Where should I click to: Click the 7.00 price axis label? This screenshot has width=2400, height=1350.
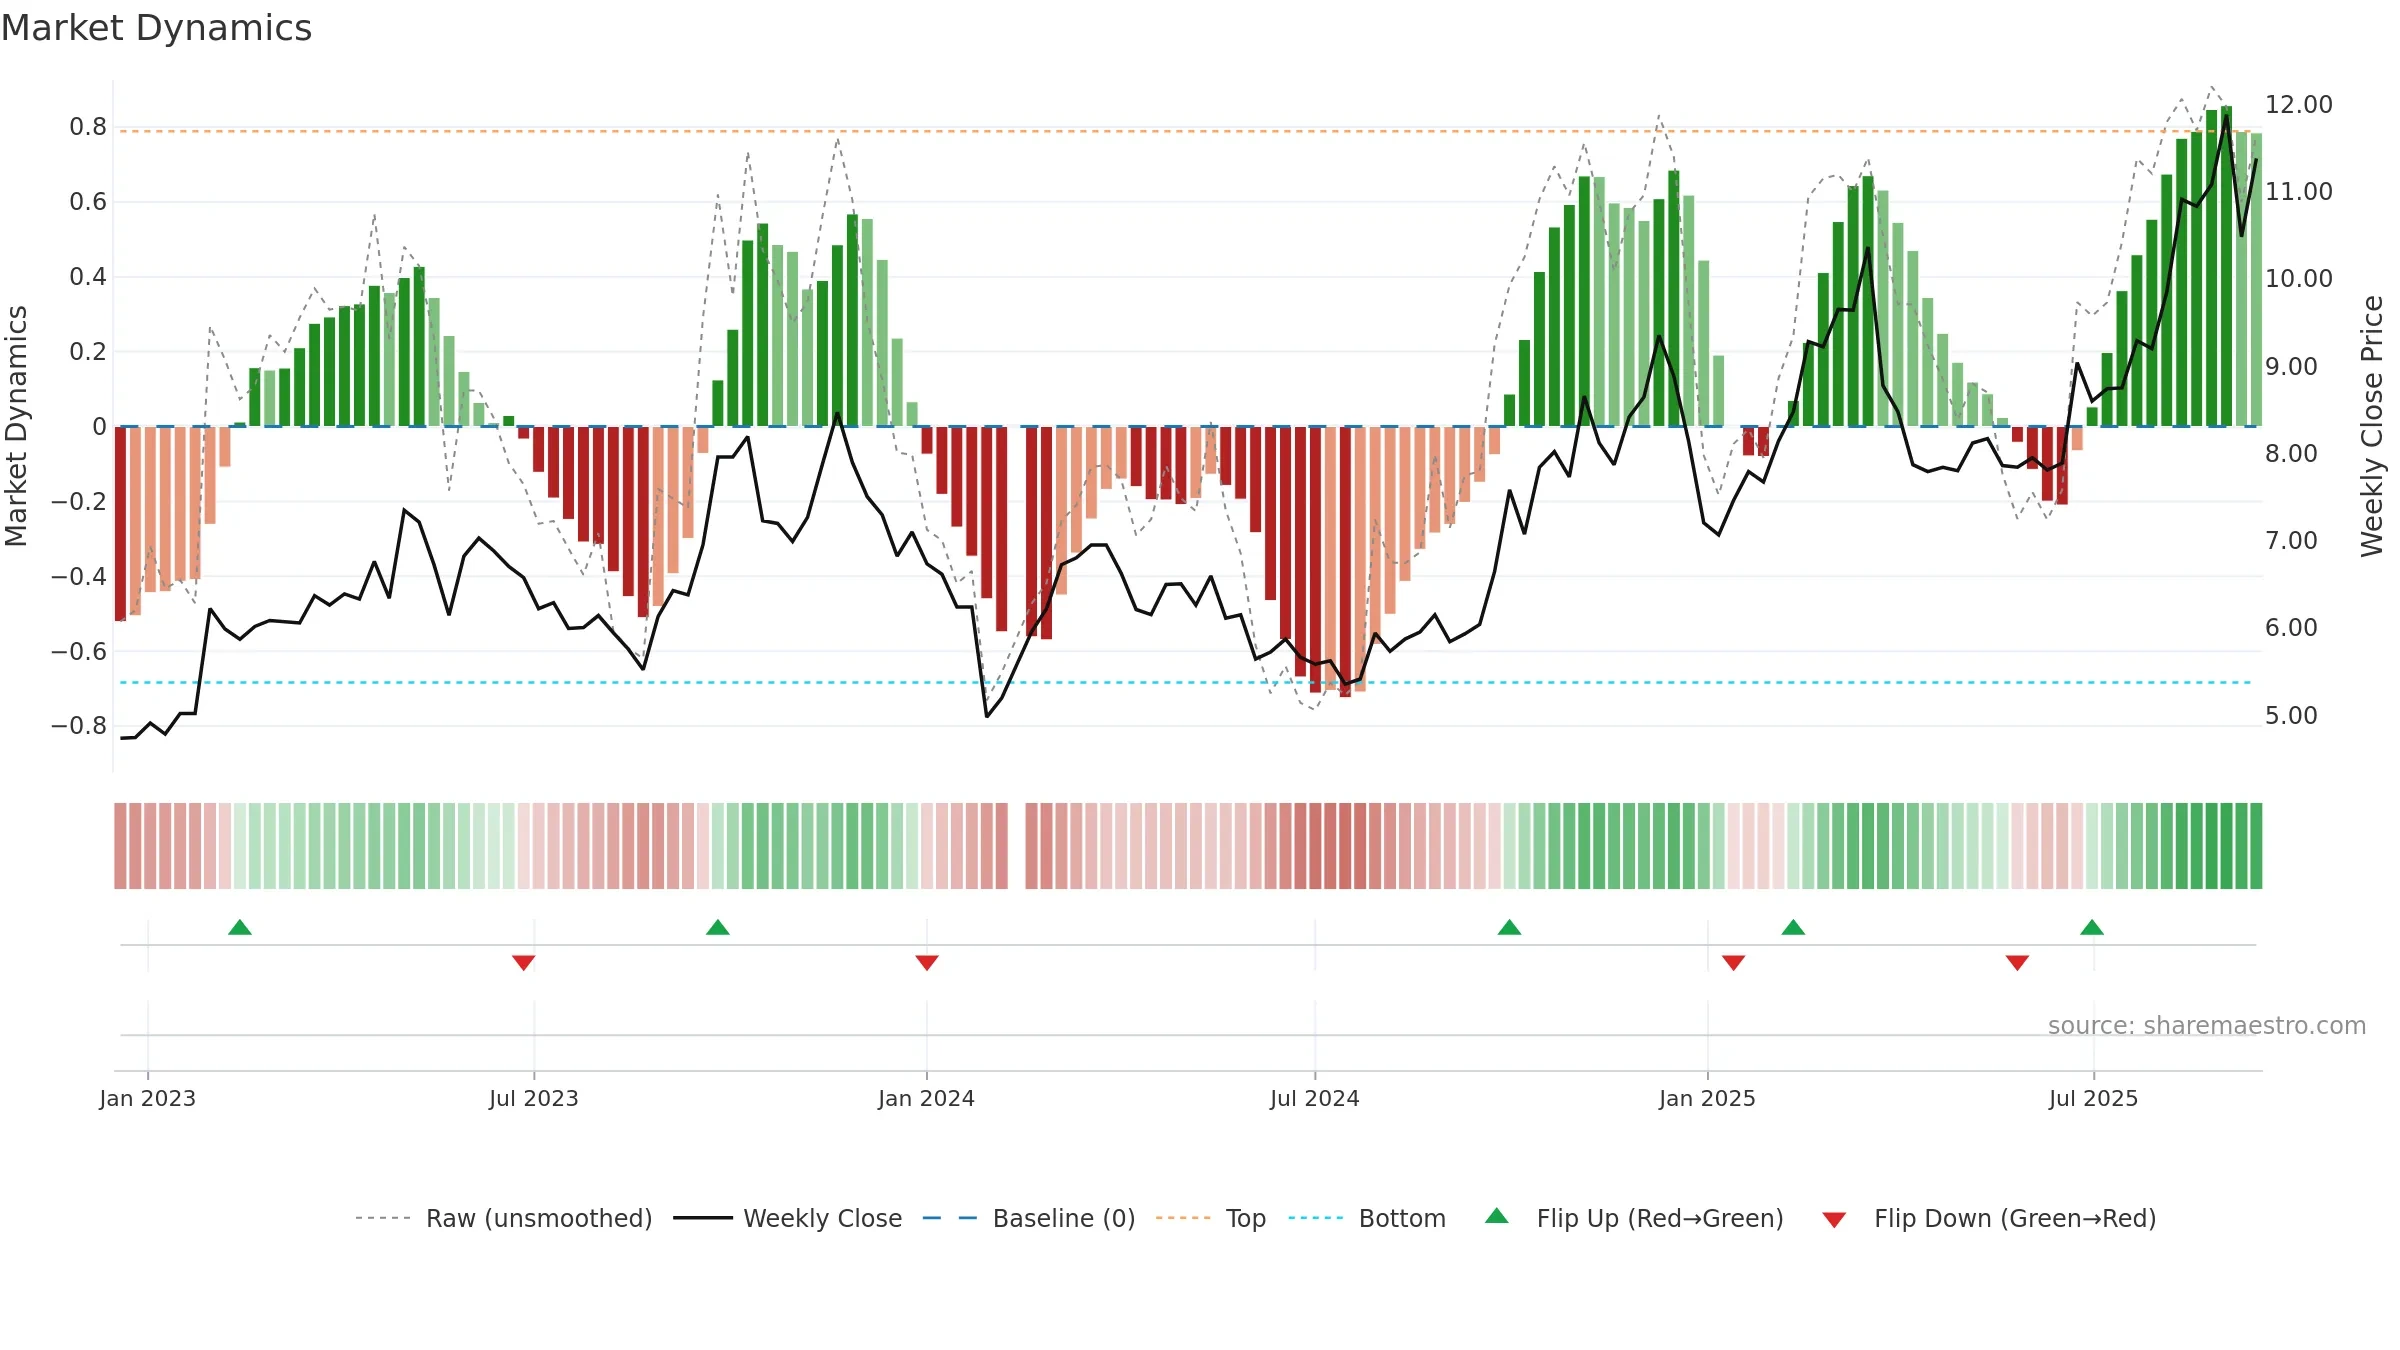coord(2291,541)
